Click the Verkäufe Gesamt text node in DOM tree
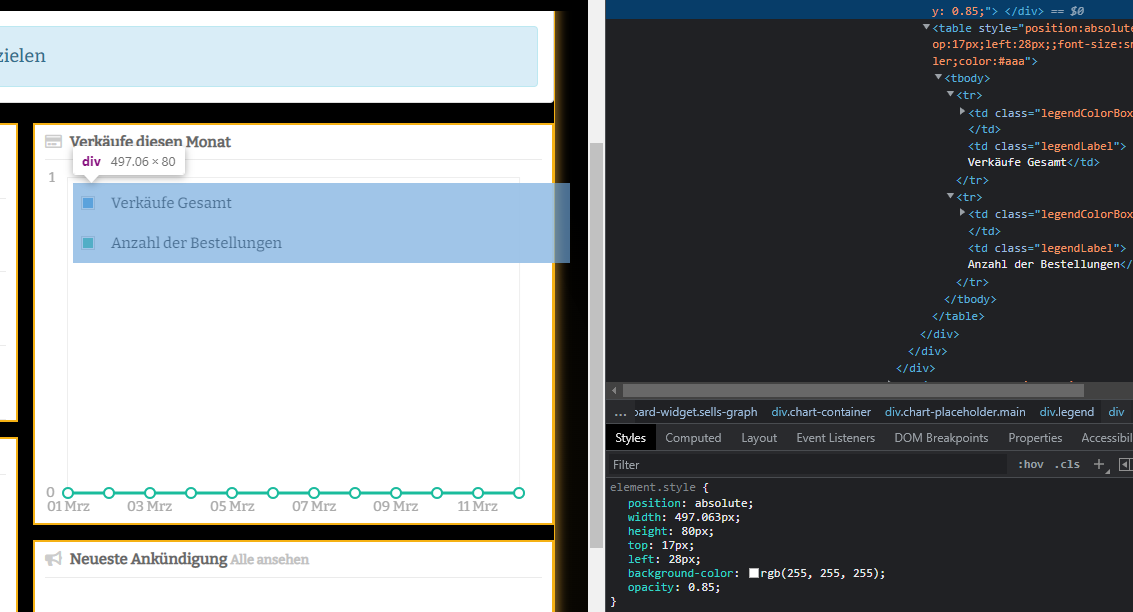 (x=1017, y=163)
